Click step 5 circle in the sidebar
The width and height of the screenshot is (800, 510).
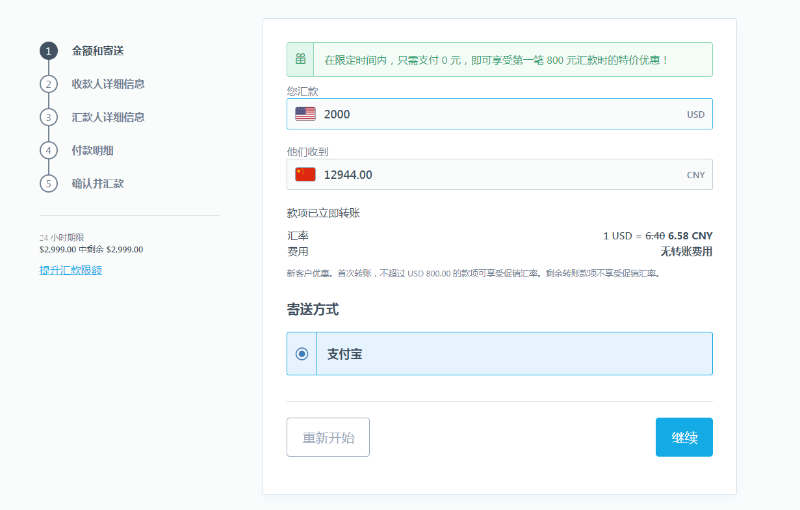coord(48,184)
